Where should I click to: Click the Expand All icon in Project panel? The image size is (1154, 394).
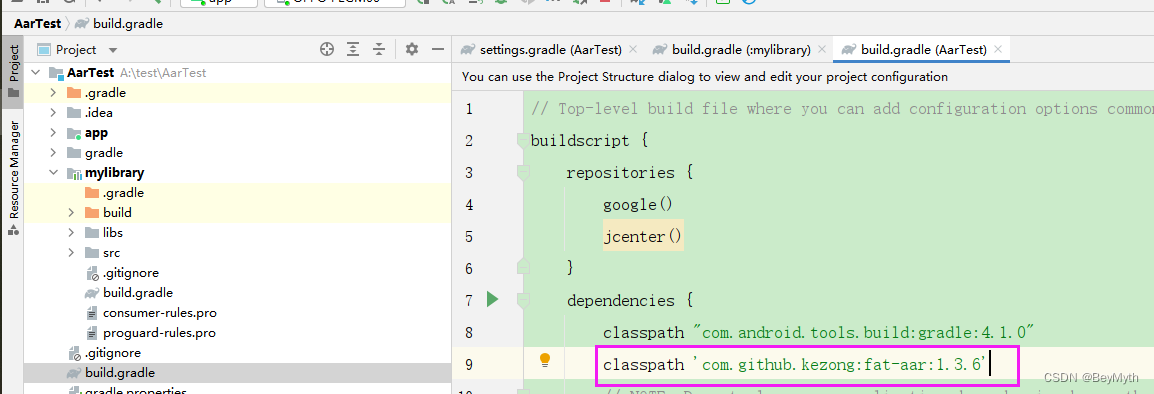pyautogui.click(x=353, y=49)
